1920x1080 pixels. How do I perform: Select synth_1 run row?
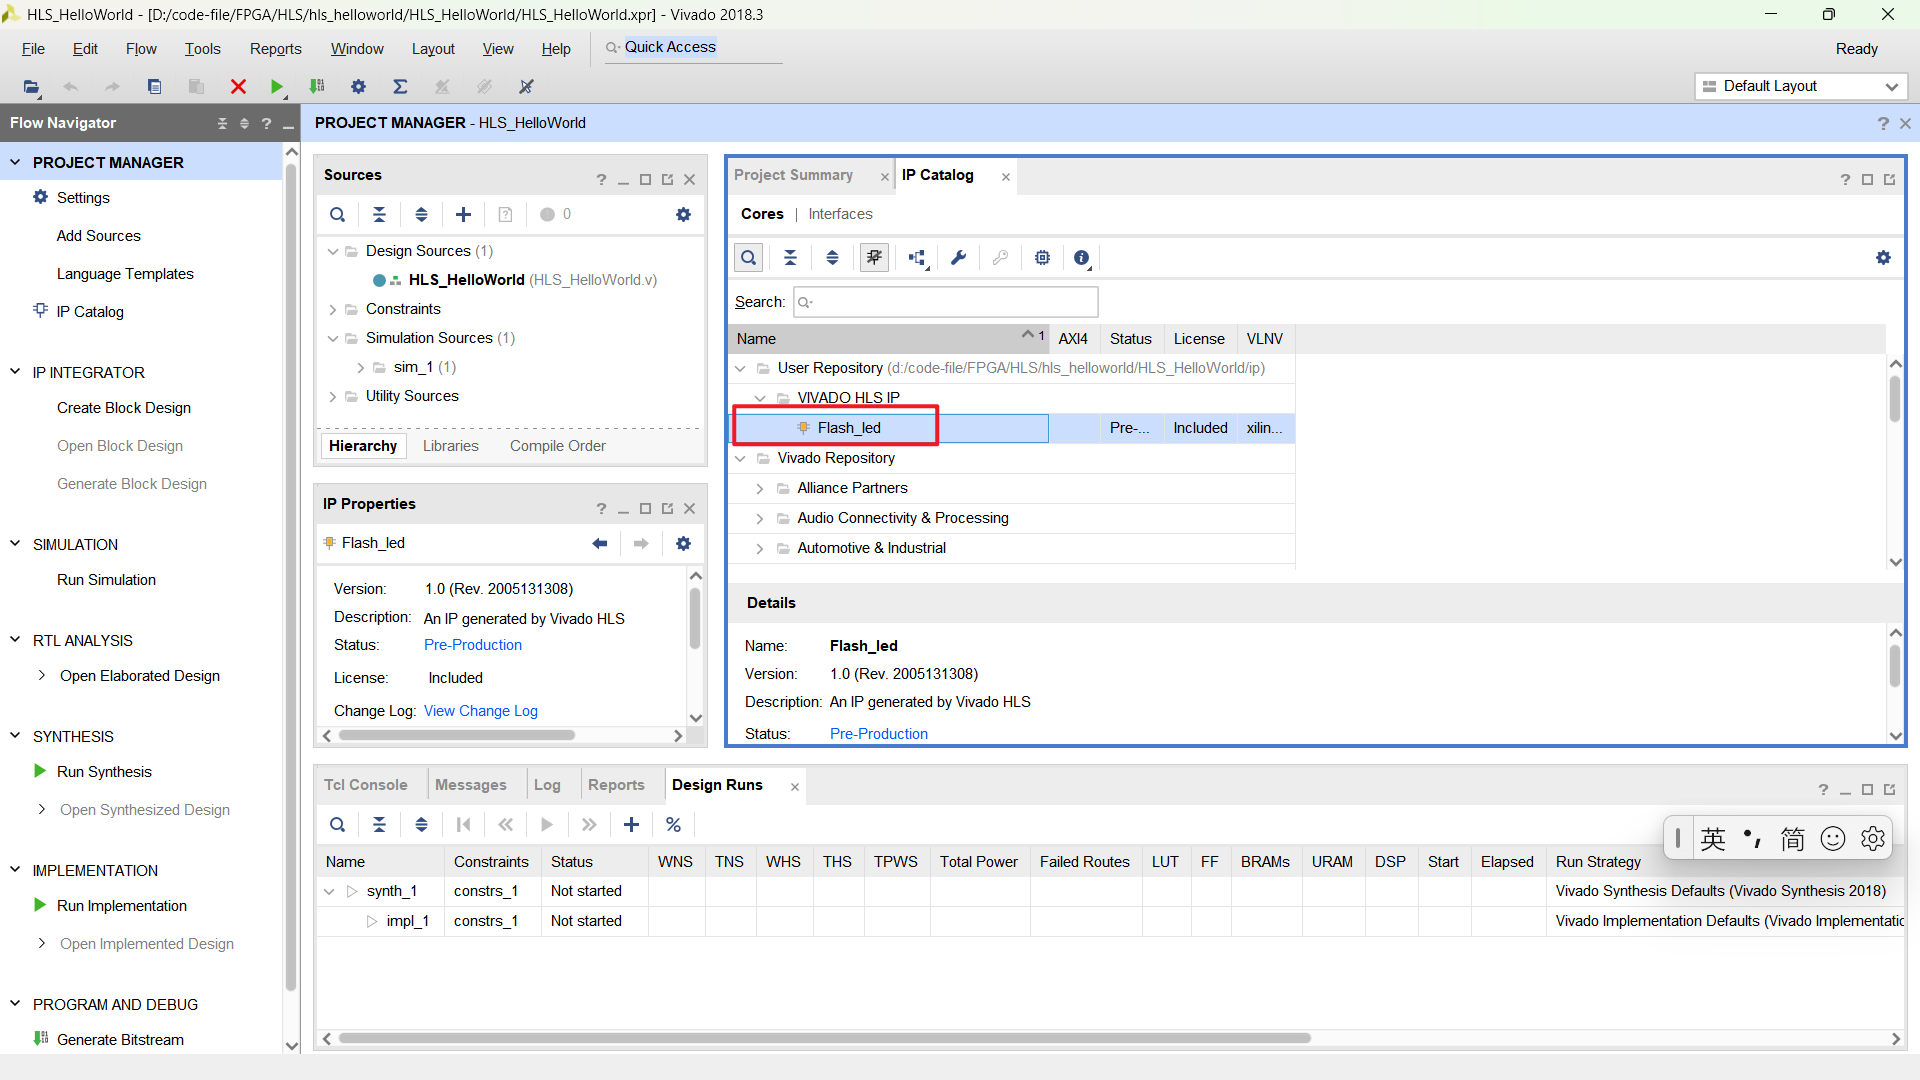391,891
